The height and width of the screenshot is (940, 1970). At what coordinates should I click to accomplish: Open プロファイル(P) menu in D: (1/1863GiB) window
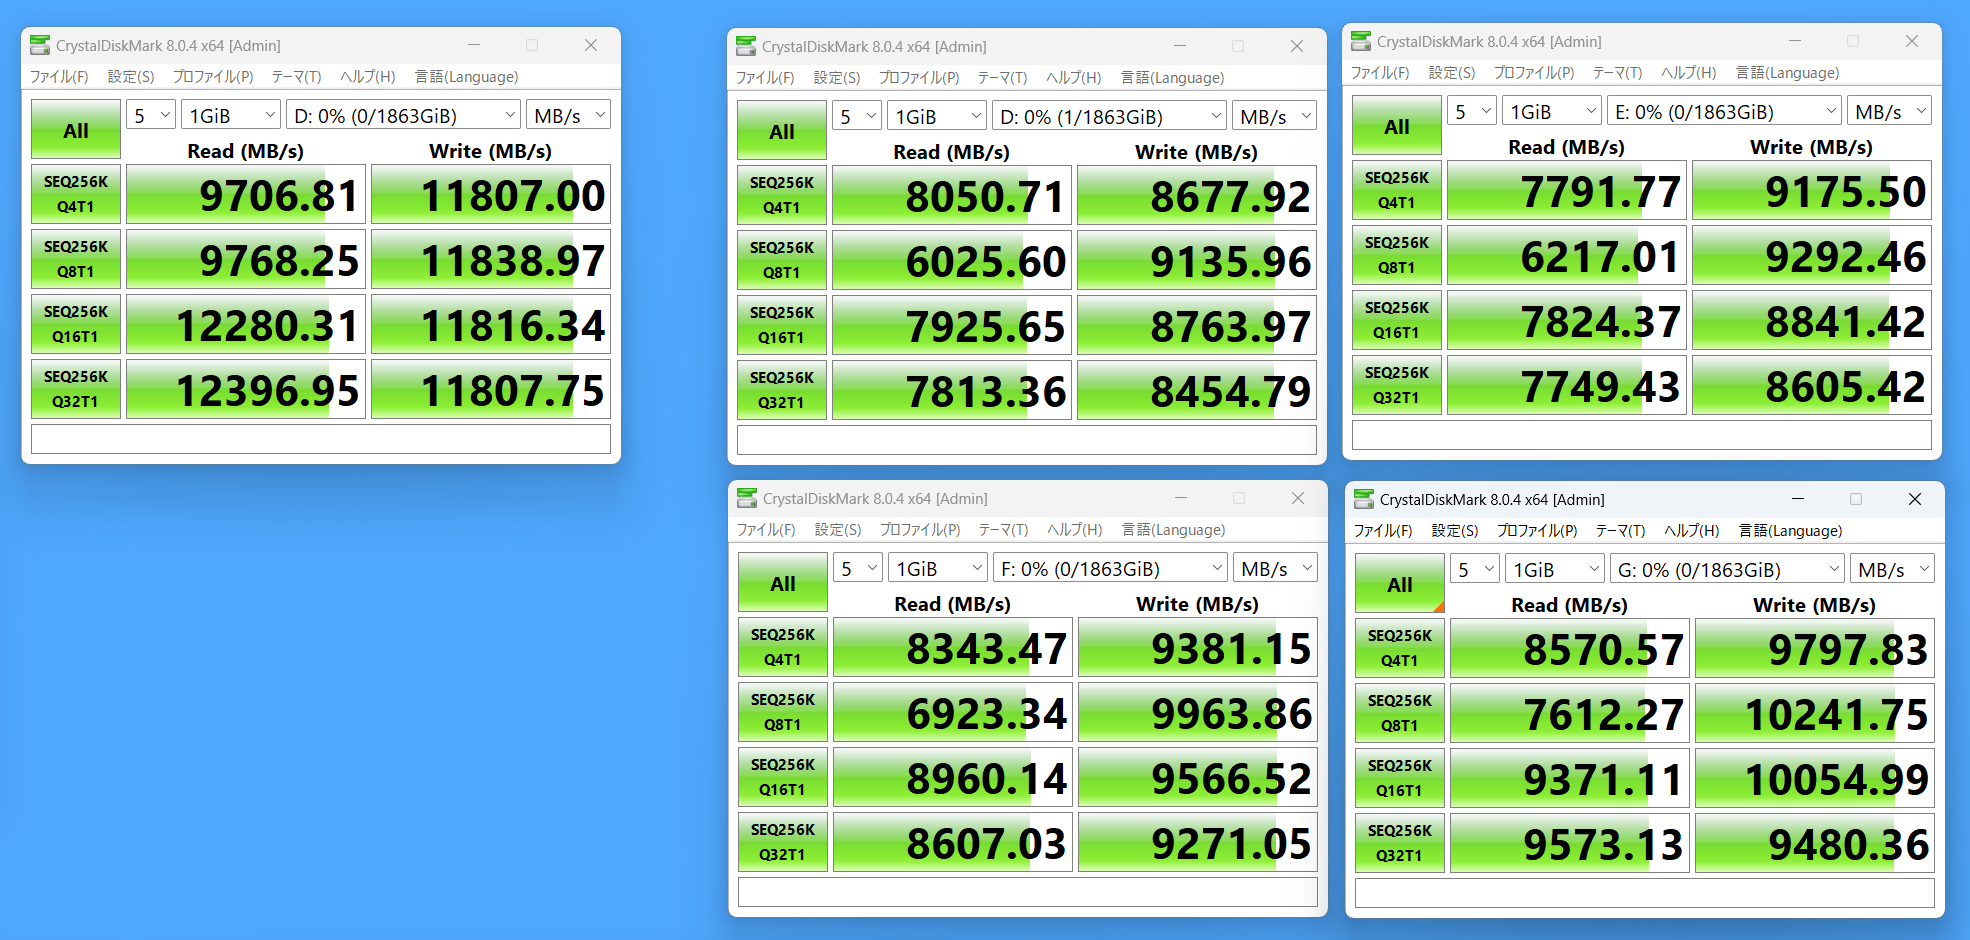[x=919, y=77]
